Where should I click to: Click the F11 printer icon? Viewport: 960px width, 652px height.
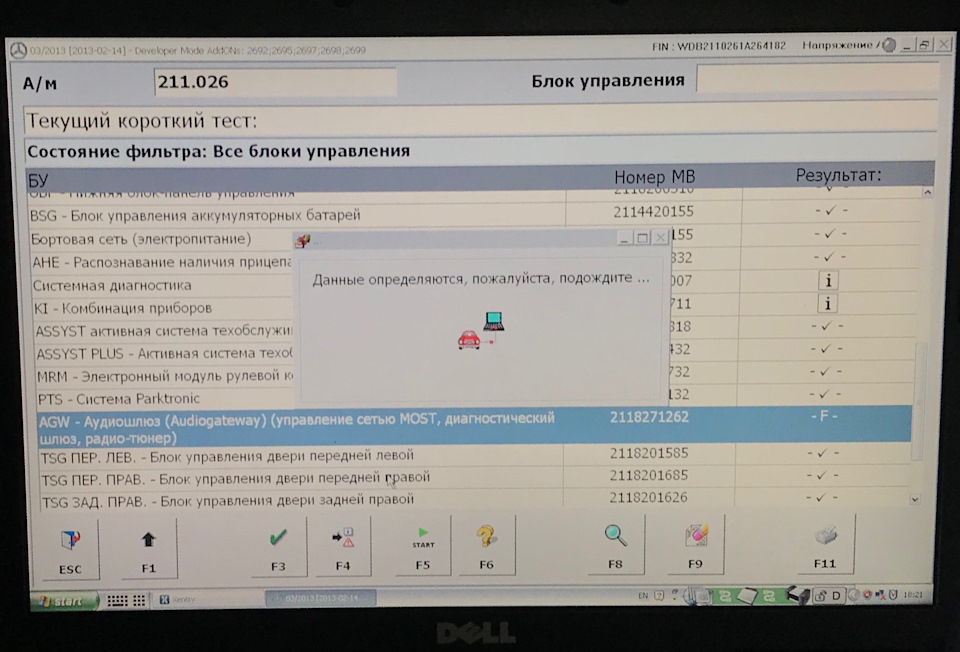pos(825,536)
